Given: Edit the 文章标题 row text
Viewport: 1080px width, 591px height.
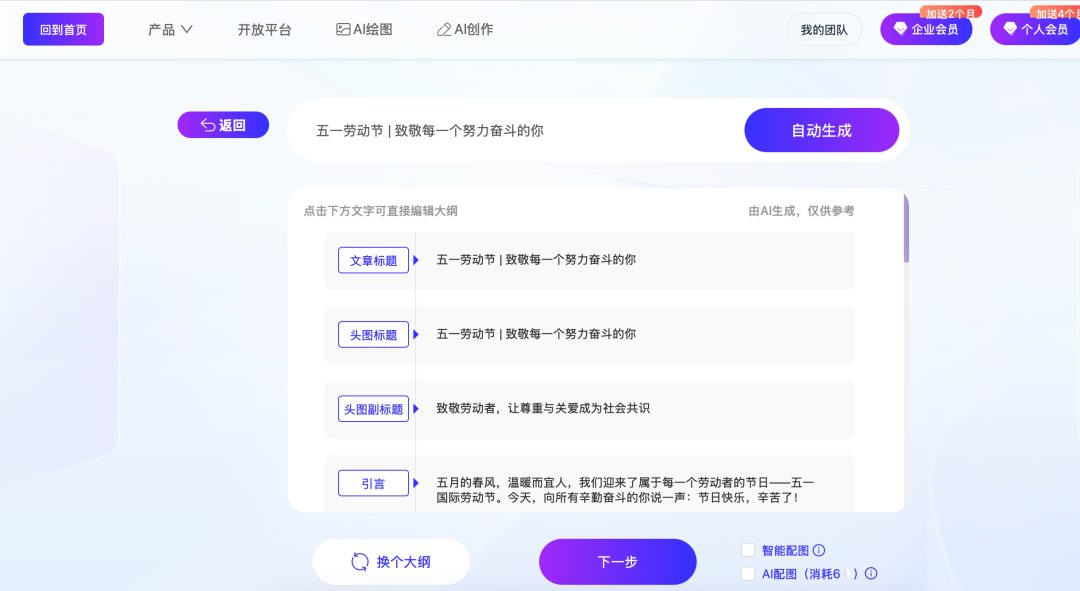Looking at the screenshot, I should click(536, 260).
